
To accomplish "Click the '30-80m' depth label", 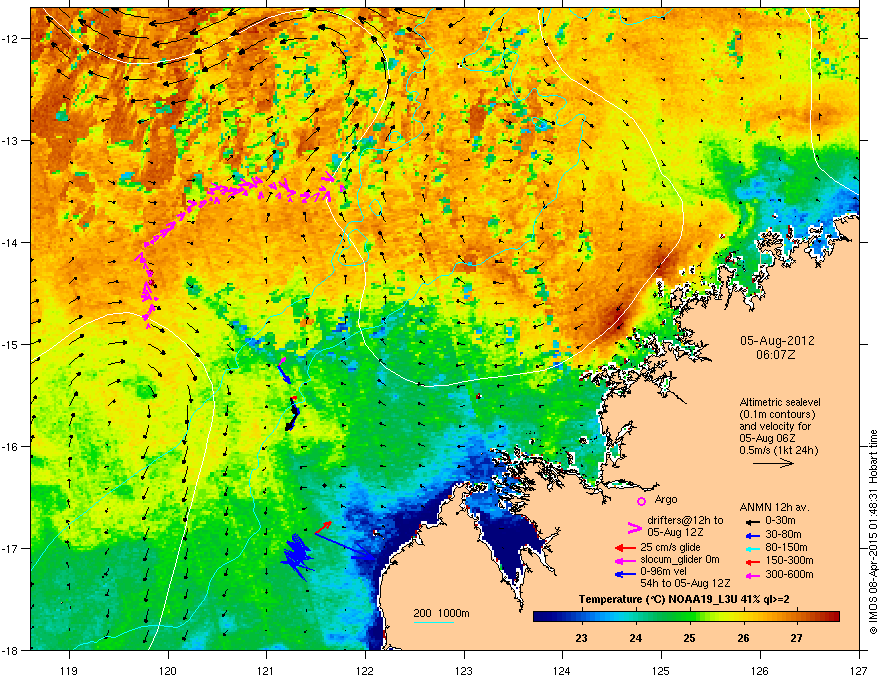I will (783, 534).
